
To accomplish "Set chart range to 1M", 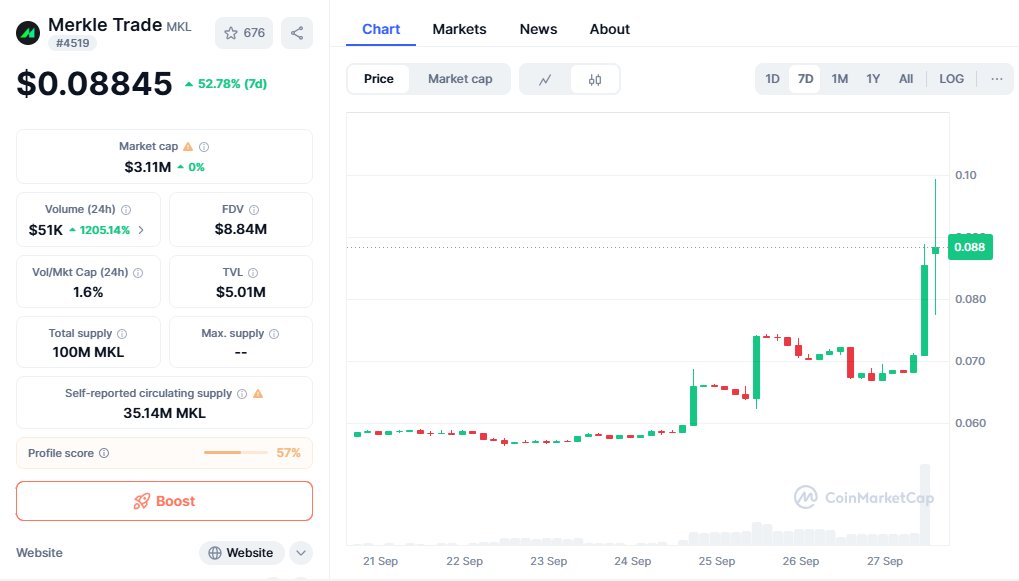I will pyautogui.click(x=840, y=79).
